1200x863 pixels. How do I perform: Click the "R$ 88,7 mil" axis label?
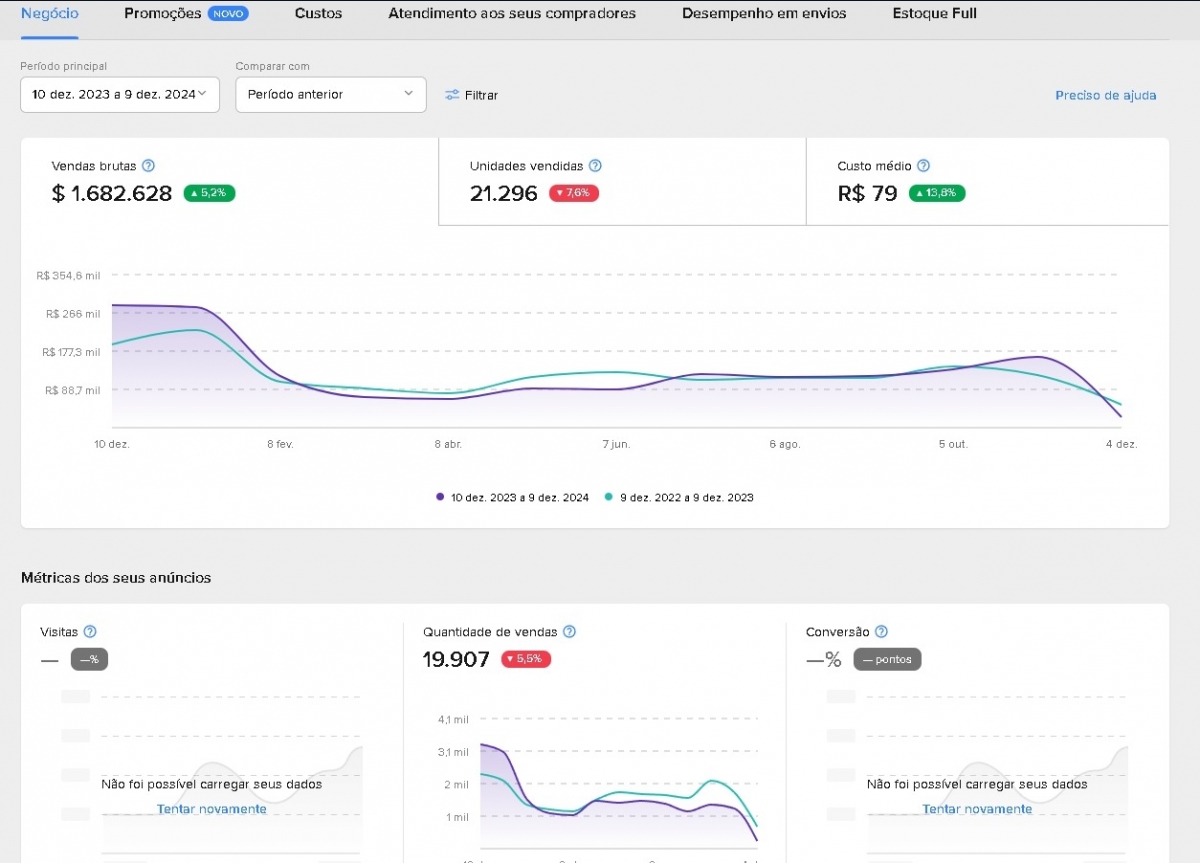pos(73,390)
